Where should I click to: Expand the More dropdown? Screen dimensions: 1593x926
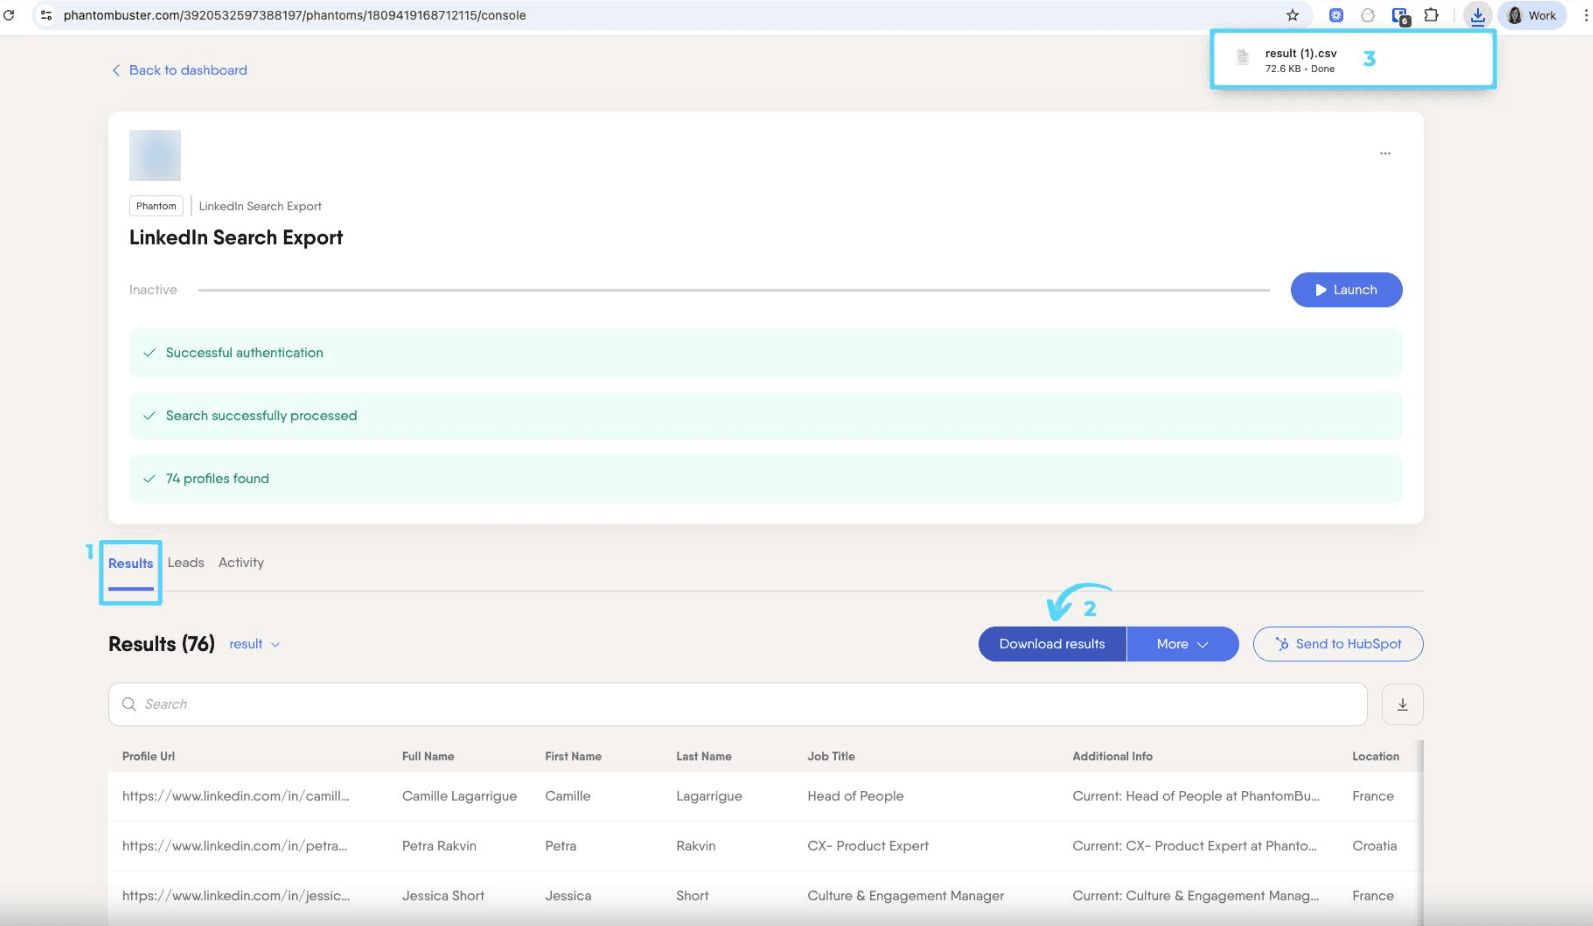(1182, 644)
